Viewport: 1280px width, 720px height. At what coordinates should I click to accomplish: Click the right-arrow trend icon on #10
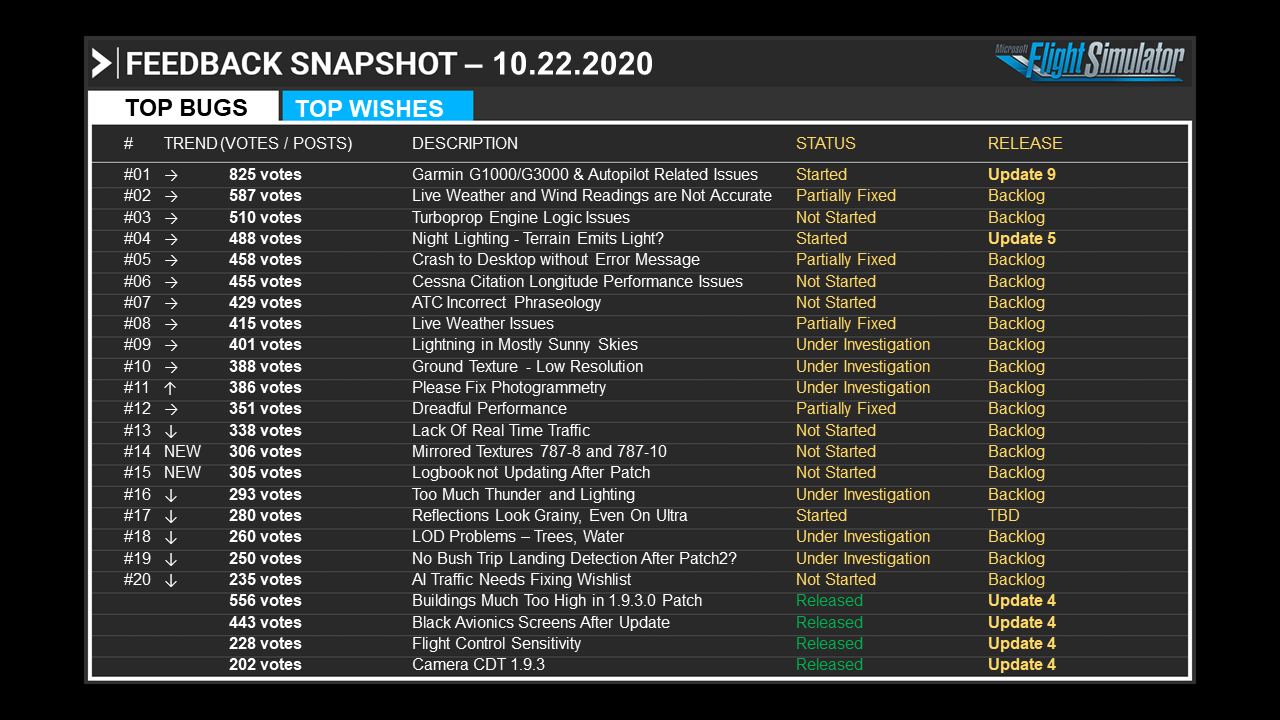coord(171,366)
